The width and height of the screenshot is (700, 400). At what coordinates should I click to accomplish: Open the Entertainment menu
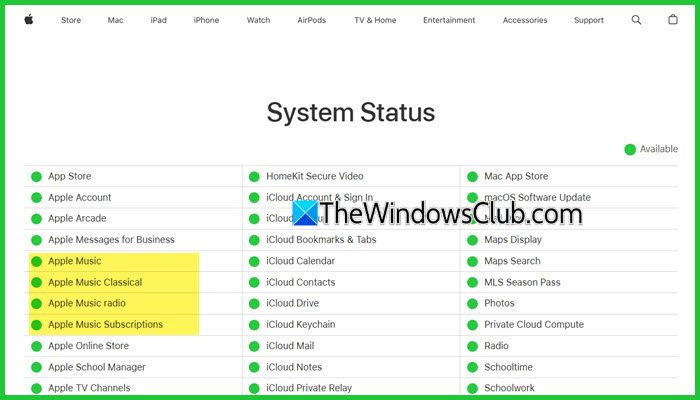tap(449, 20)
